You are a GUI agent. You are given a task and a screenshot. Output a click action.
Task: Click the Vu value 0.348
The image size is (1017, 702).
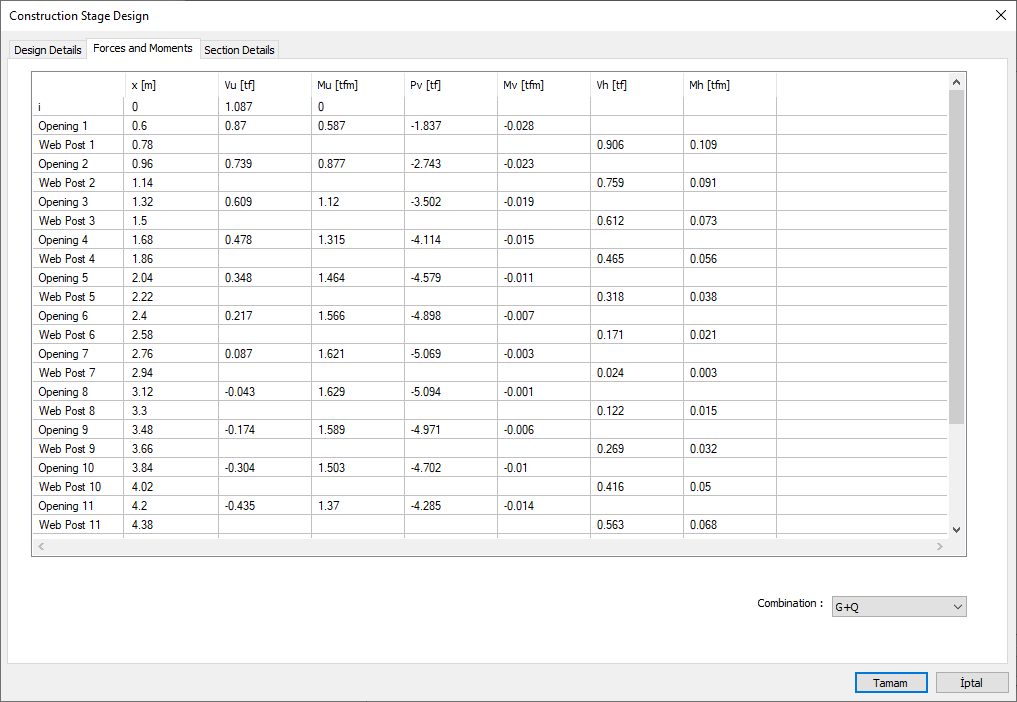coord(239,278)
